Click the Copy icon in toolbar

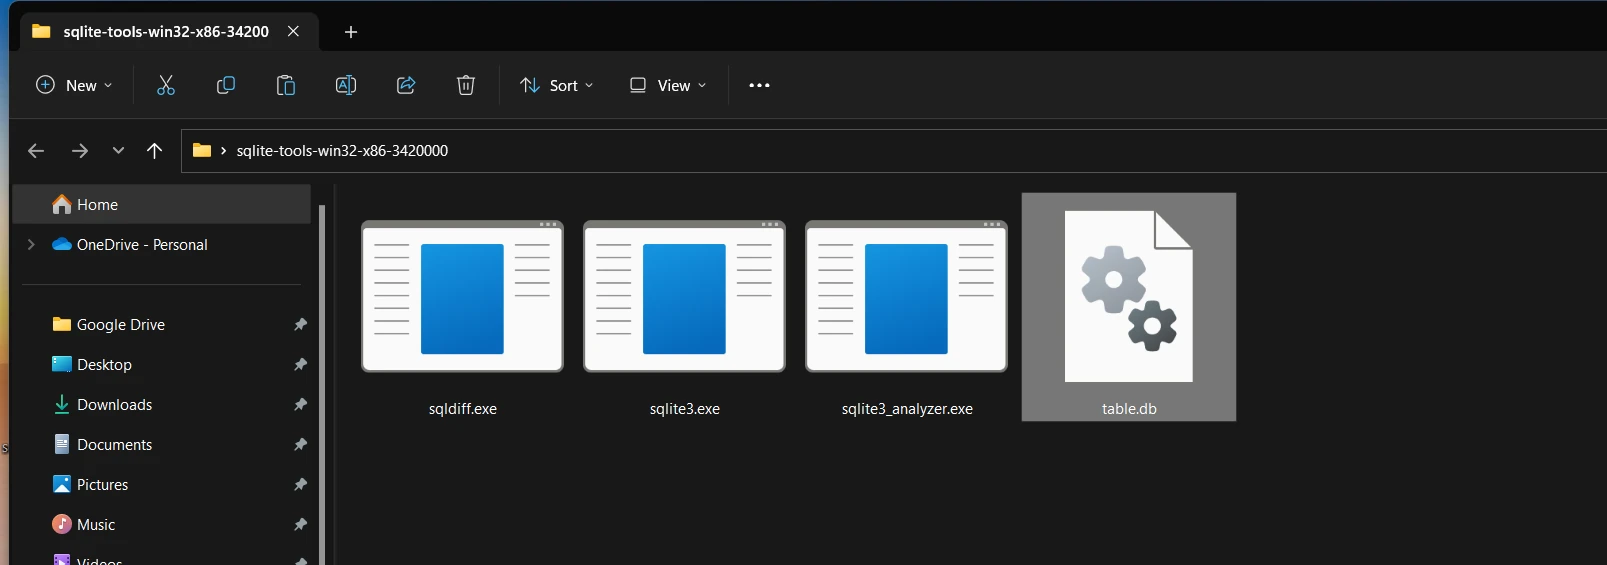pyautogui.click(x=226, y=85)
